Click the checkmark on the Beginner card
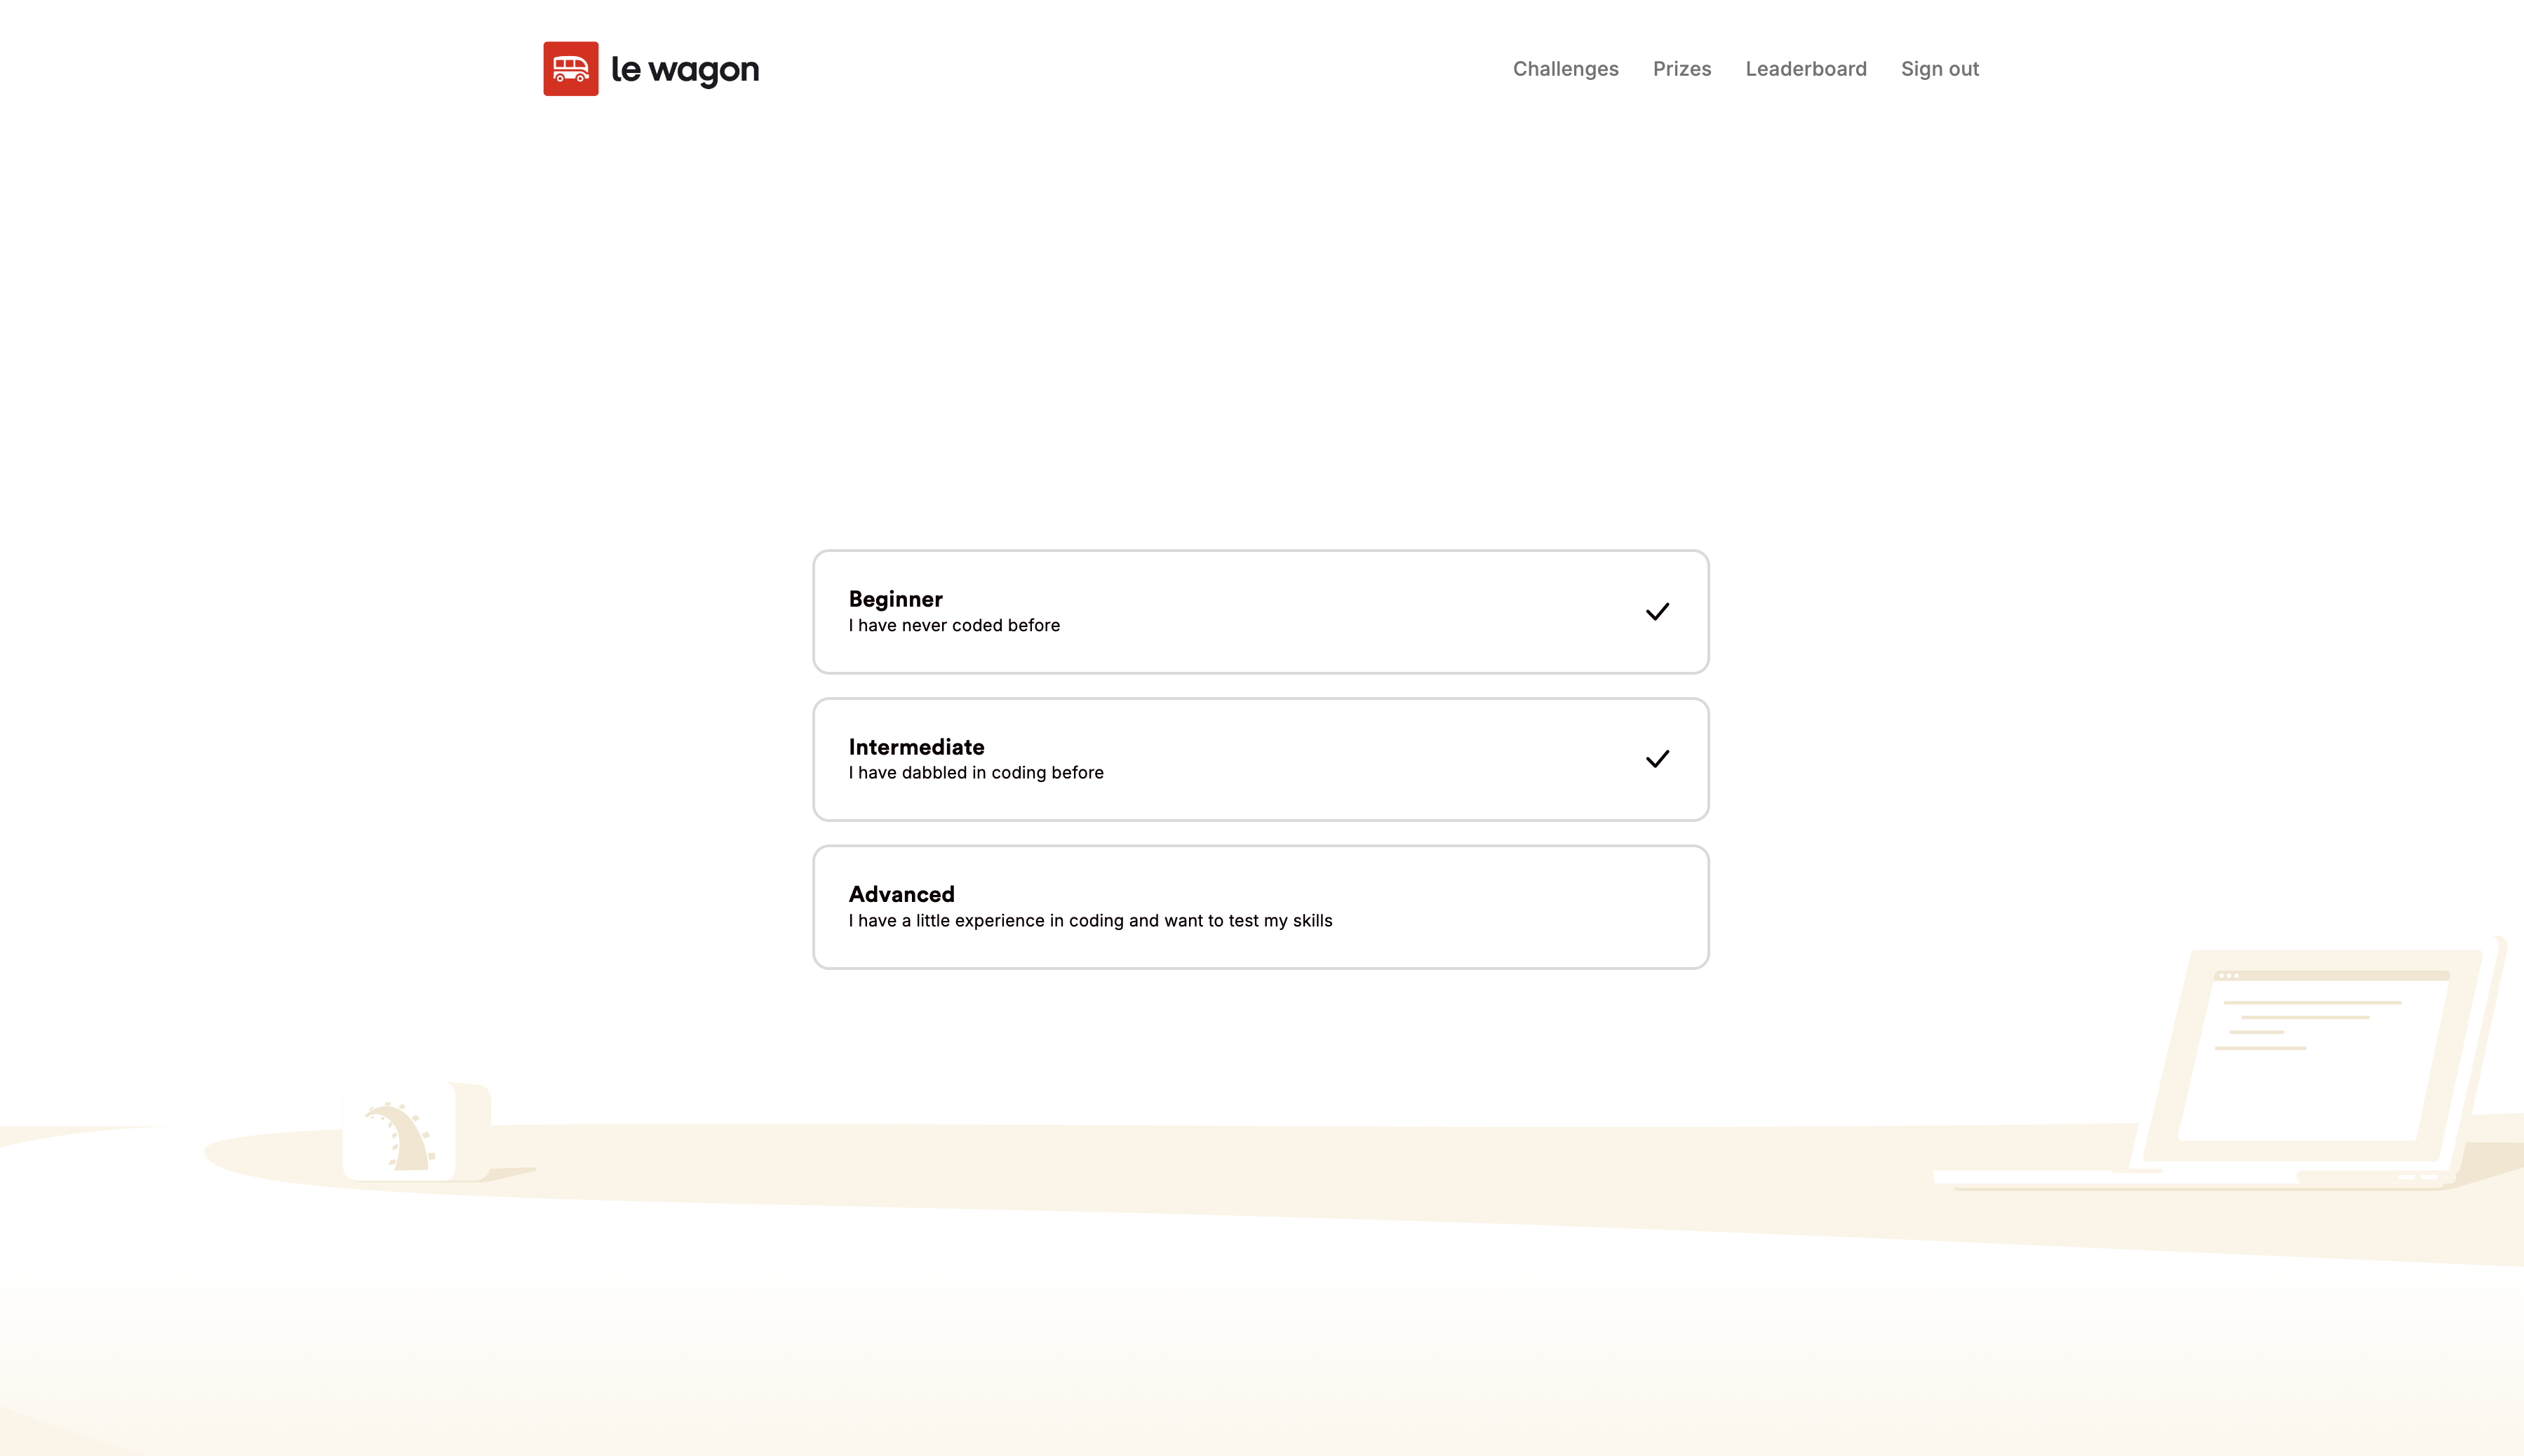 pos(1657,611)
